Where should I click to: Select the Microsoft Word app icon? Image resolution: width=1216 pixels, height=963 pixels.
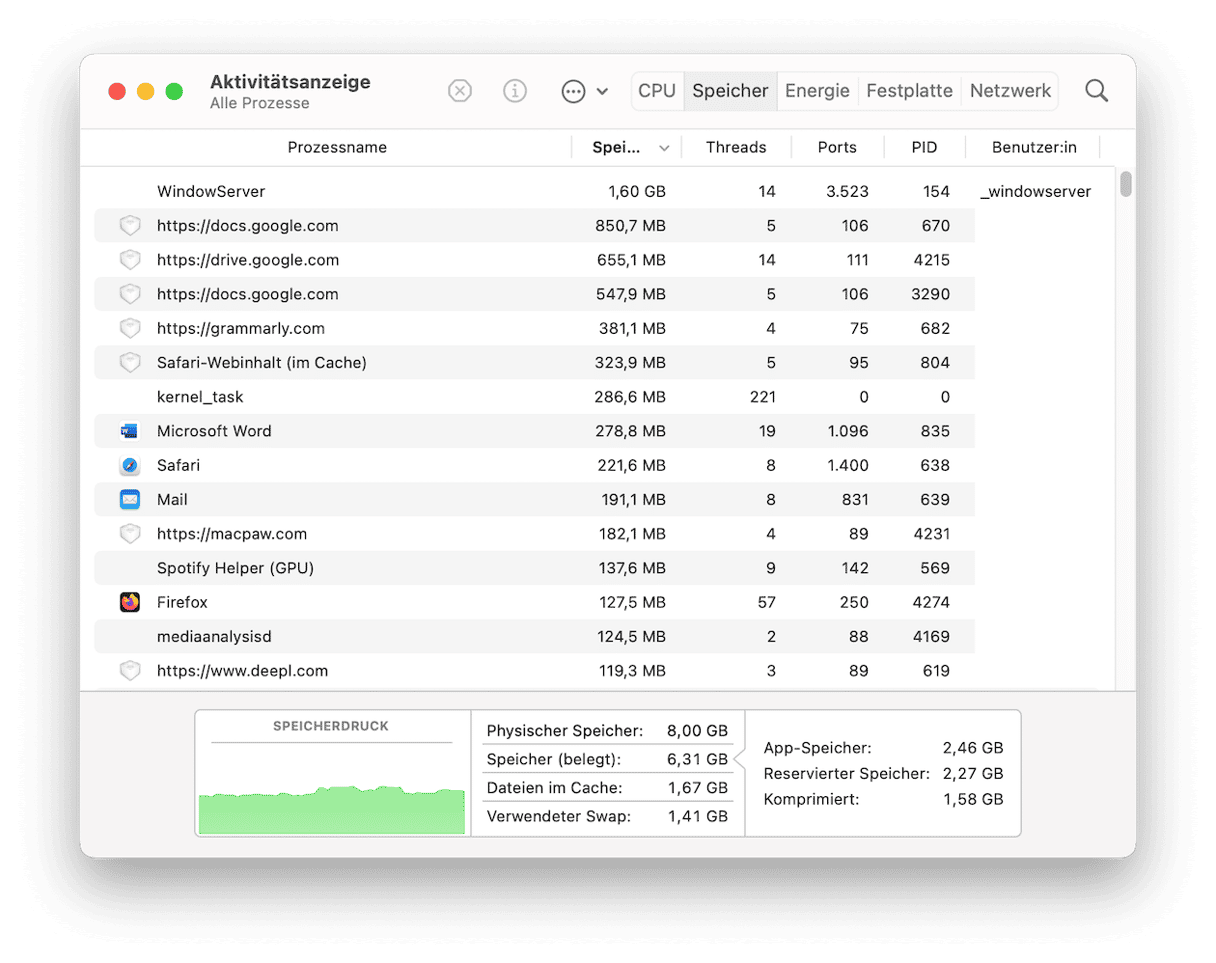tap(130, 431)
